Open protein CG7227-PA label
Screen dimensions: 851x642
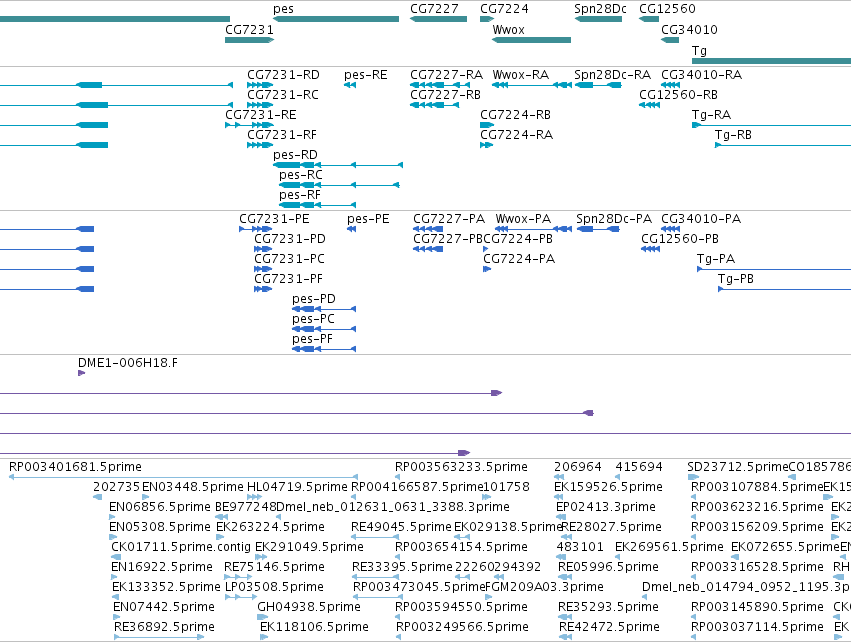click(449, 219)
